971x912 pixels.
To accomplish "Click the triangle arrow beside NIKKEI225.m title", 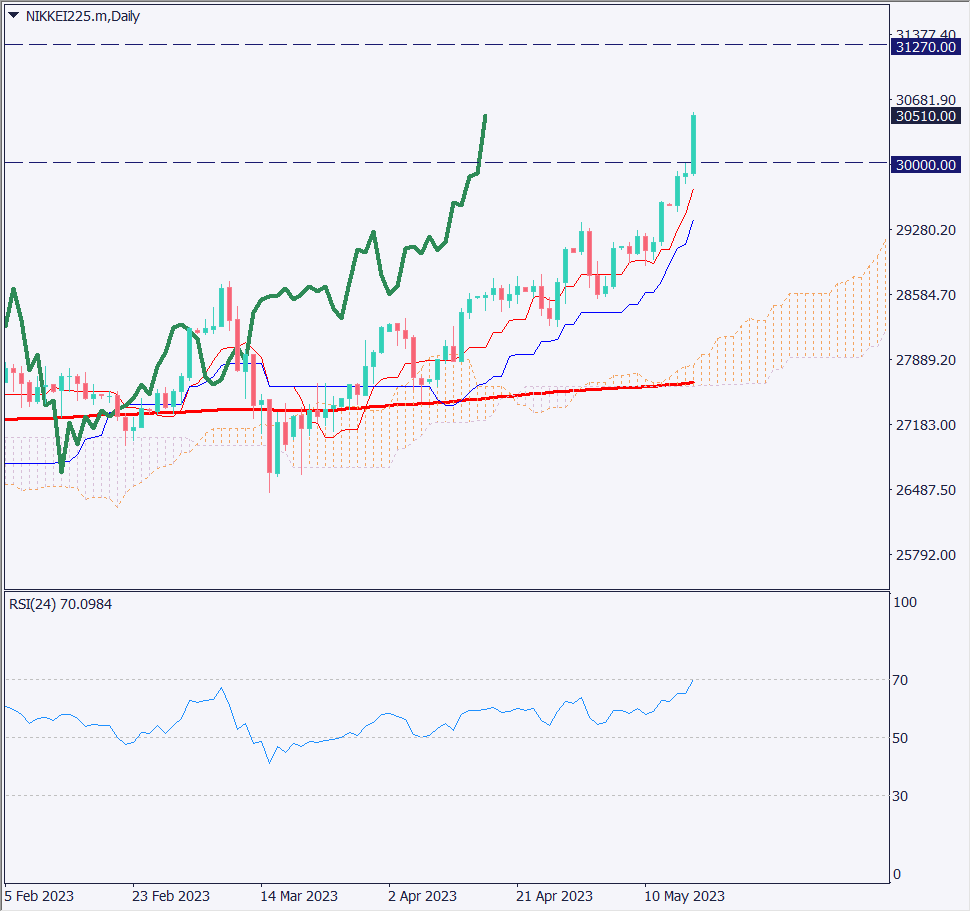I will click(x=13, y=16).
